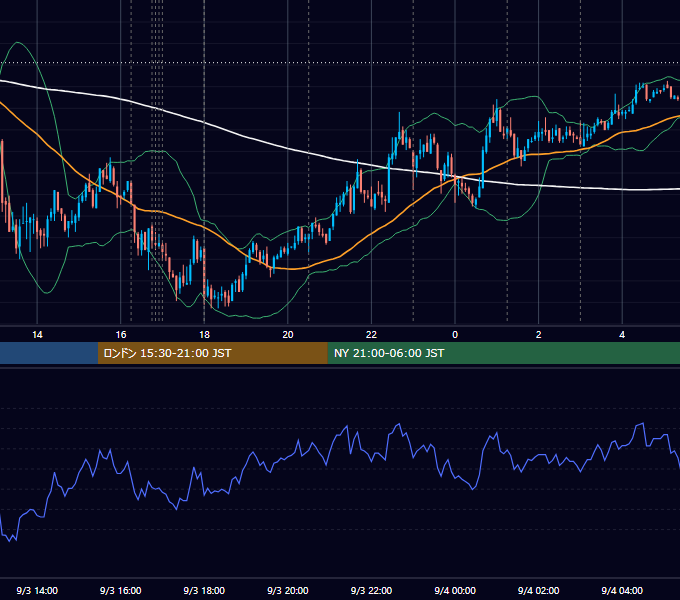Click the 20 hour axis label
680x600 pixels.
click(288, 334)
